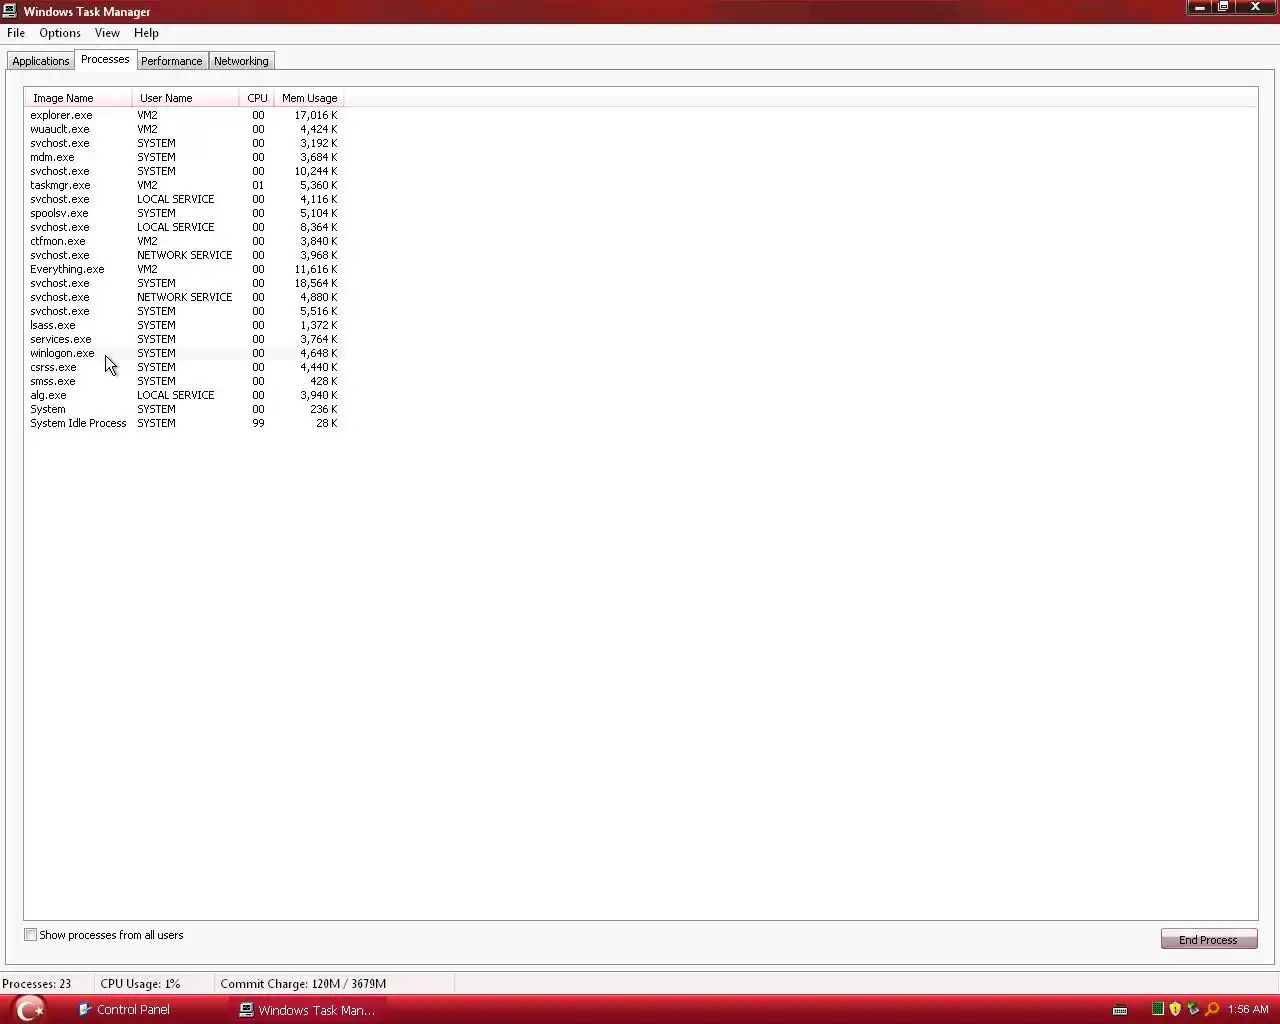This screenshot has height=1024, width=1280.
Task: Sort by CPU column header
Action: pyautogui.click(x=257, y=98)
